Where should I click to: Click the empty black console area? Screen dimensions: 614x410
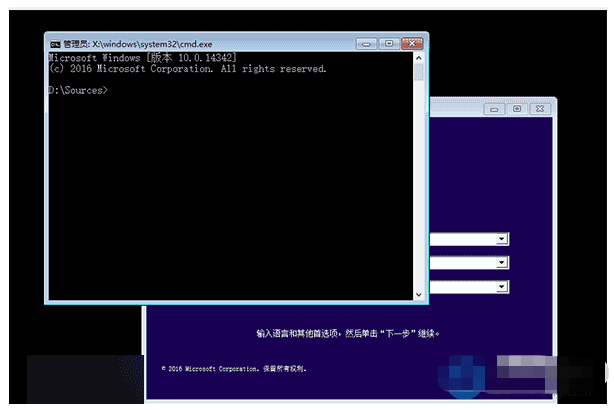[x=230, y=200]
